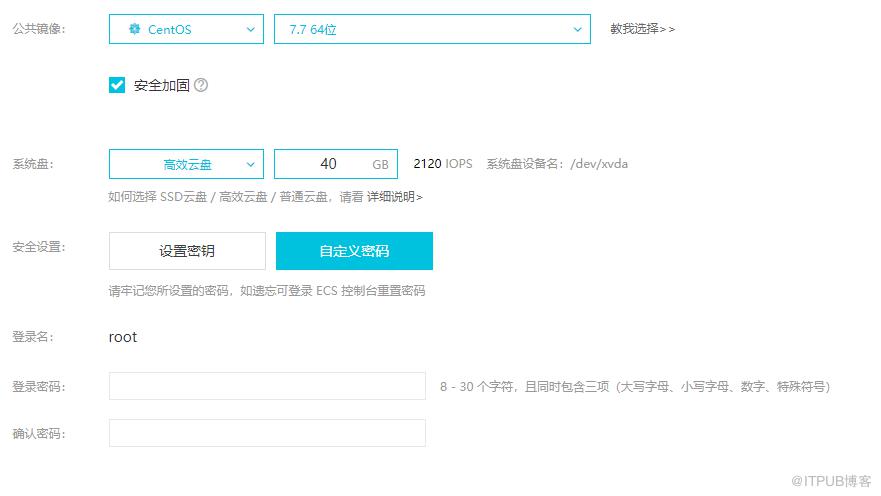Click the login name text root
Image resolution: width=881 pixels, height=496 pixels.
point(122,337)
